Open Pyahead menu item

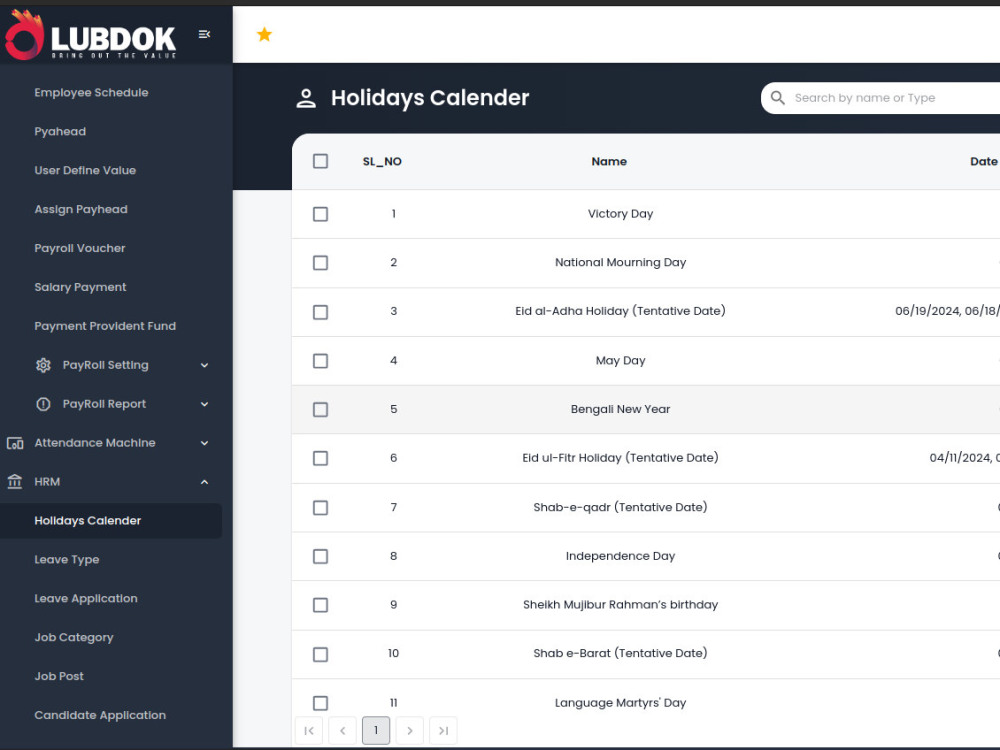[60, 131]
